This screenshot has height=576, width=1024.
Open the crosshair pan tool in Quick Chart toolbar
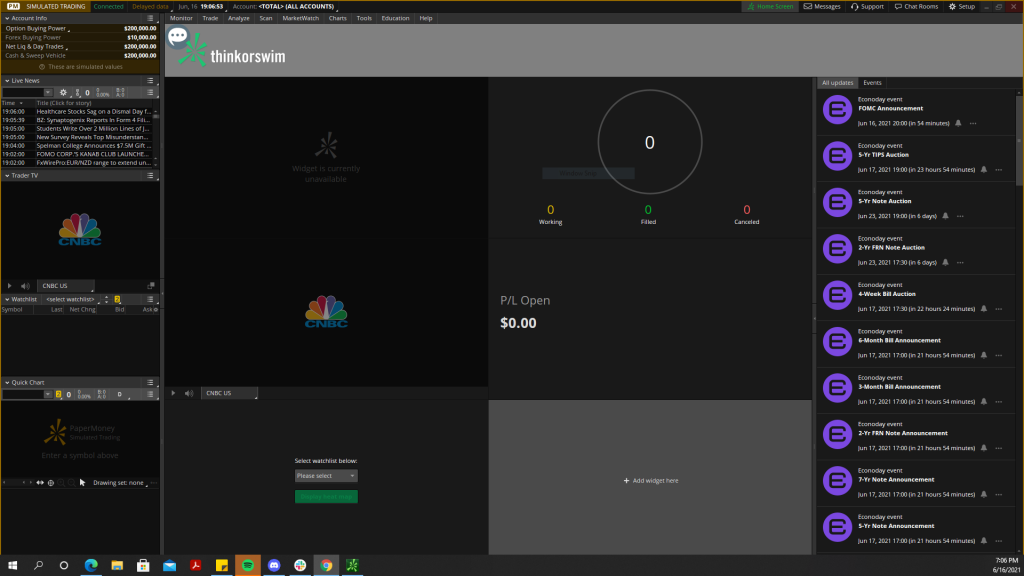(50, 483)
